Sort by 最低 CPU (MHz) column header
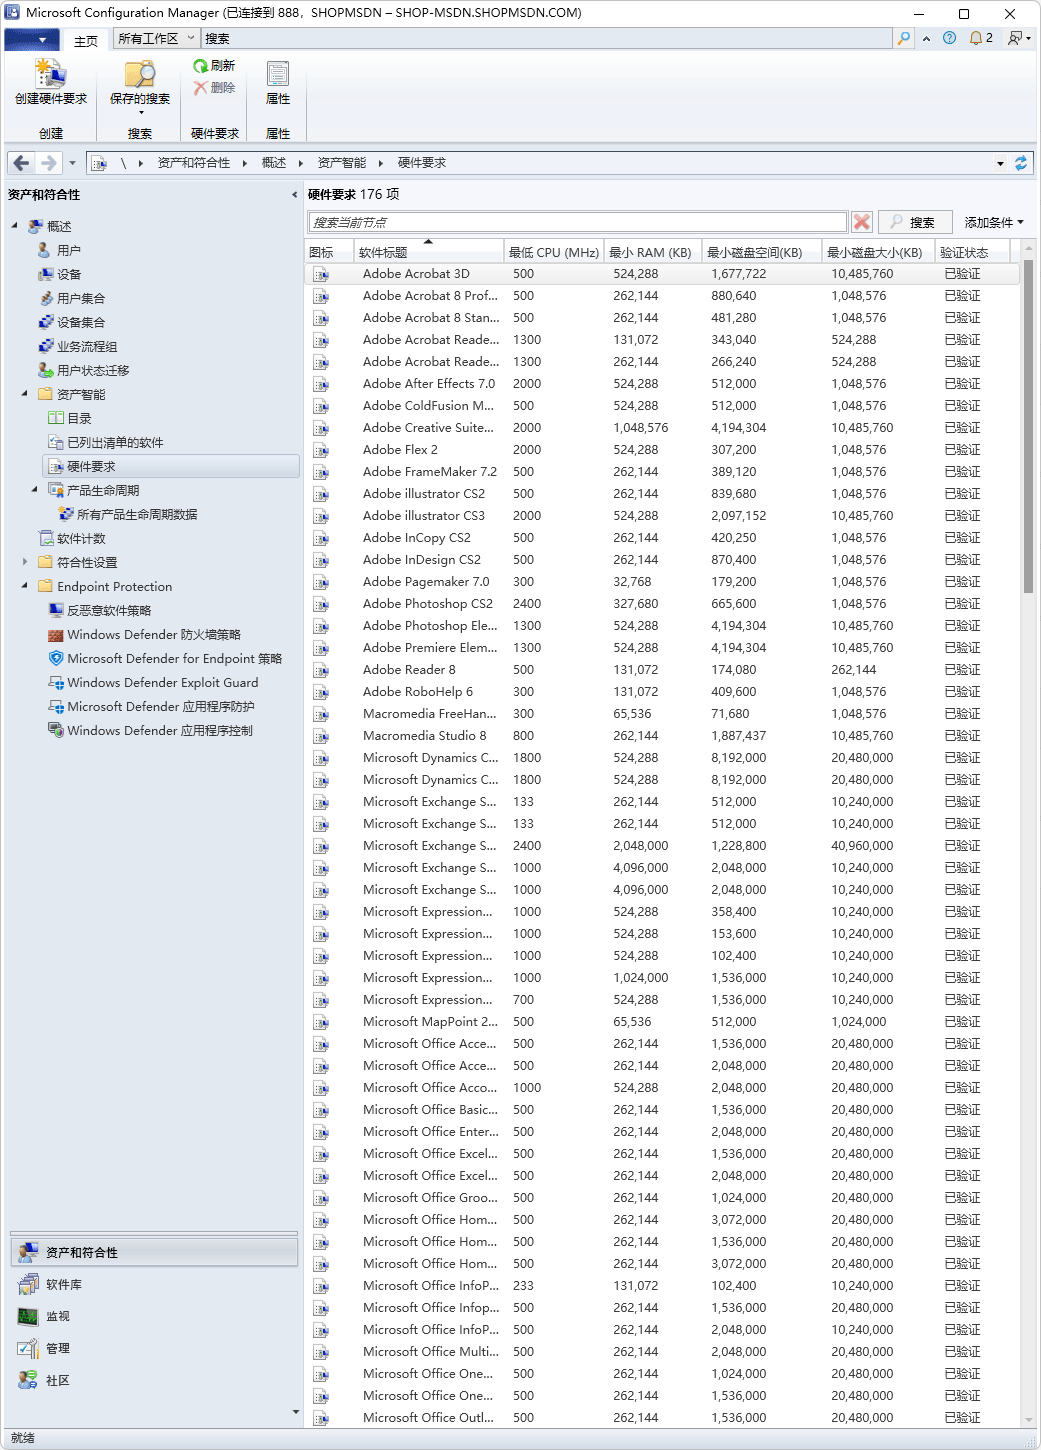The image size is (1041, 1450). pyautogui.click(x=553, y=252)
